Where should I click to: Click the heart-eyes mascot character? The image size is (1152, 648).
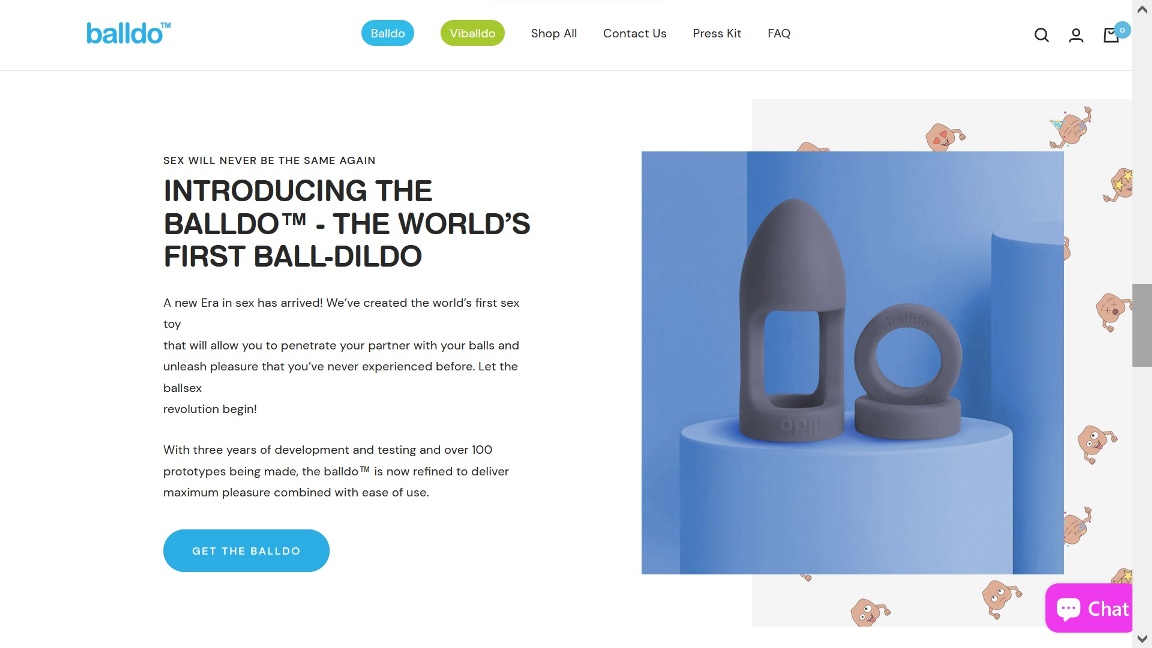point(944,137)
